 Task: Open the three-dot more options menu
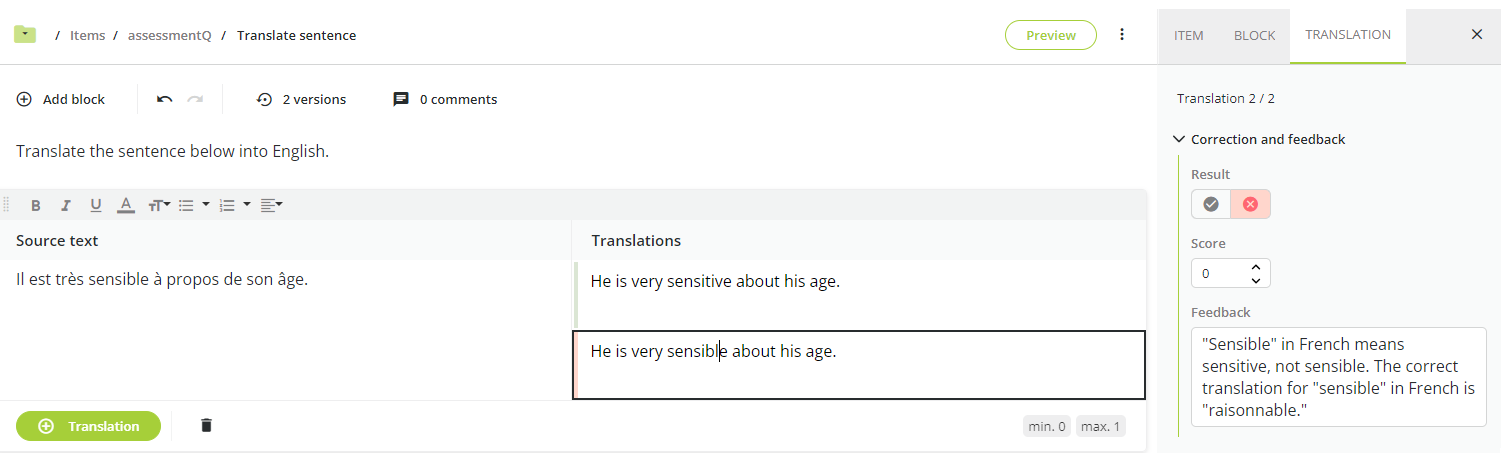[1122, 35]
